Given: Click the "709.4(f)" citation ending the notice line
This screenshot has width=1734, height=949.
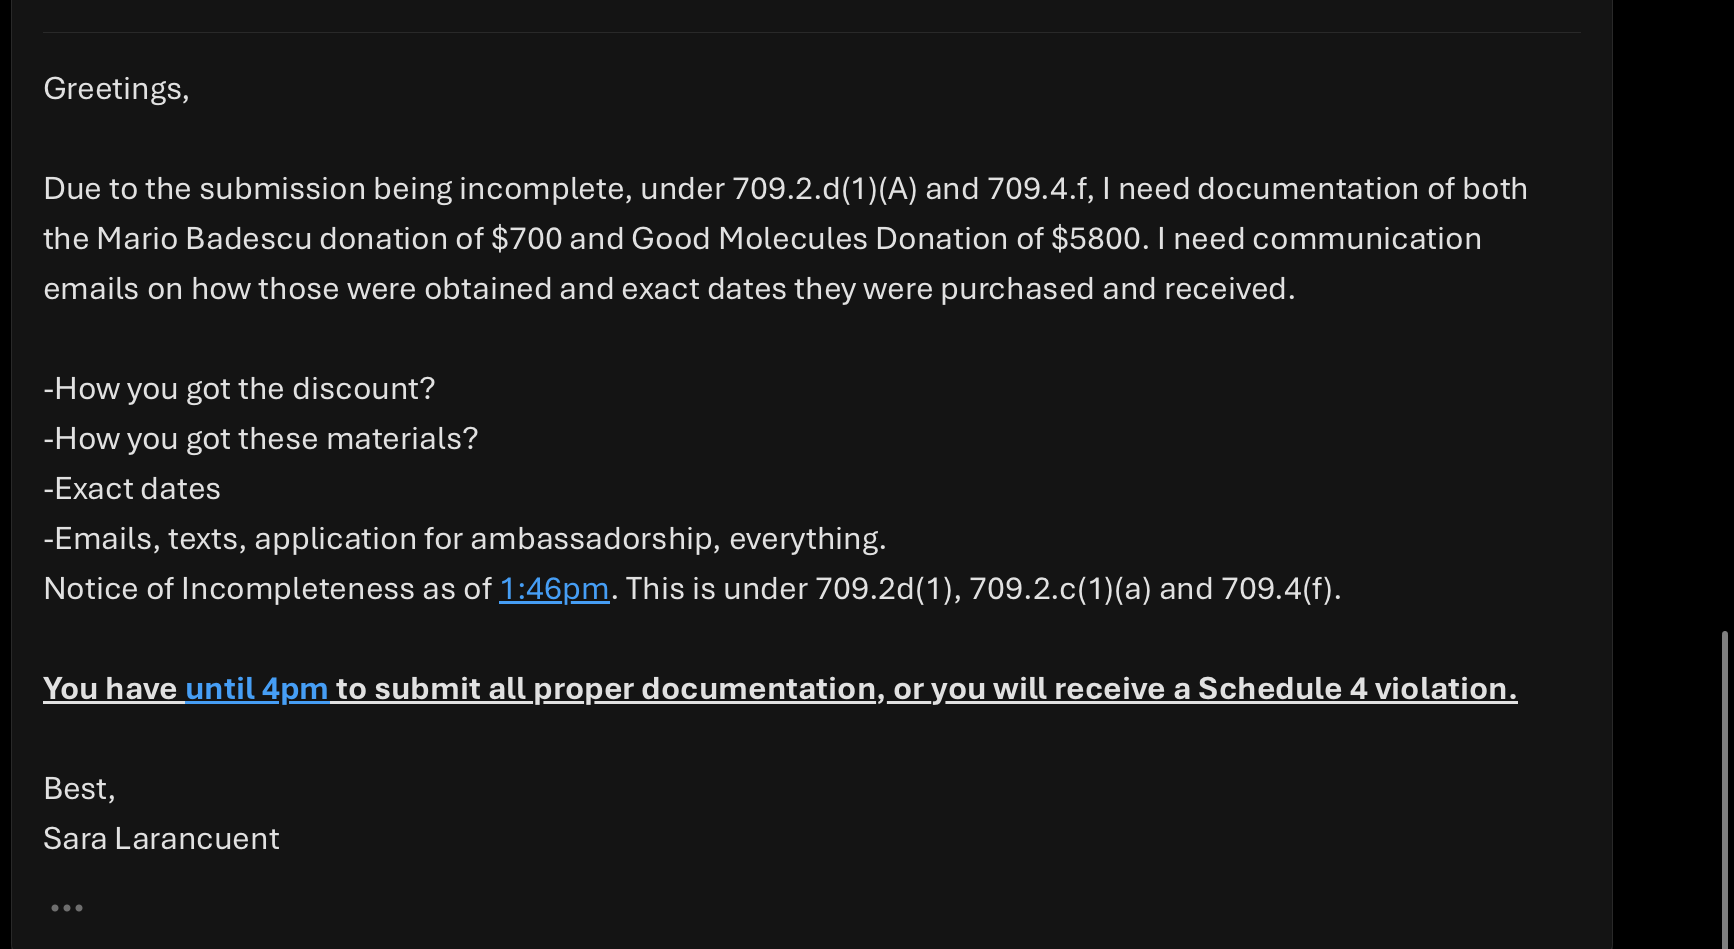Looking at the screenshot, I should (1277, 589).
